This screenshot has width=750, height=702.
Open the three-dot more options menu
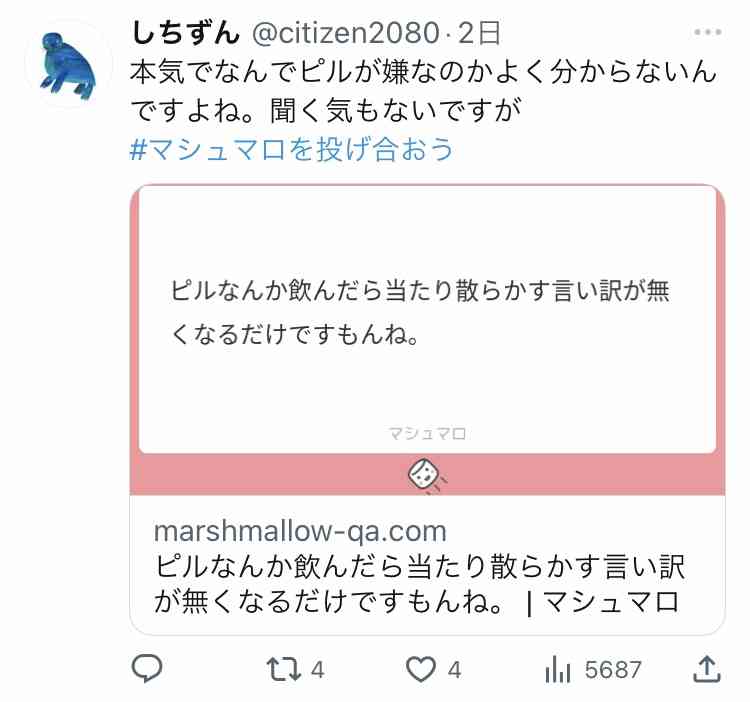click(x=708, y=32)
